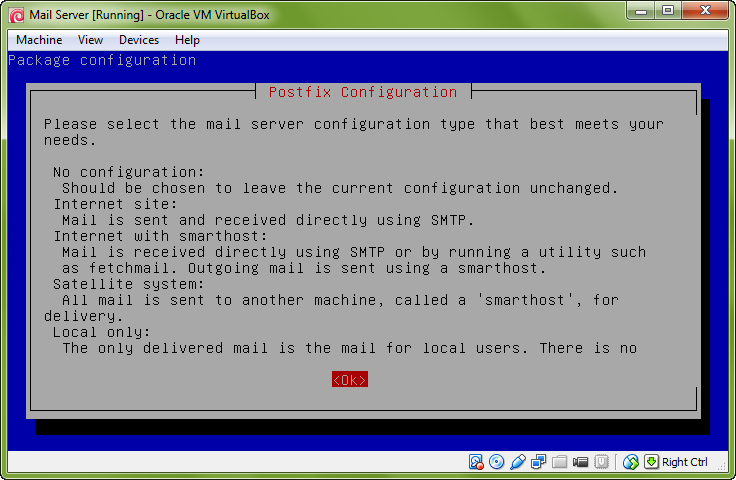Click 'Mail is sent and received directly' line
This screenshot has height=480, width=736.
coord(268,220)
